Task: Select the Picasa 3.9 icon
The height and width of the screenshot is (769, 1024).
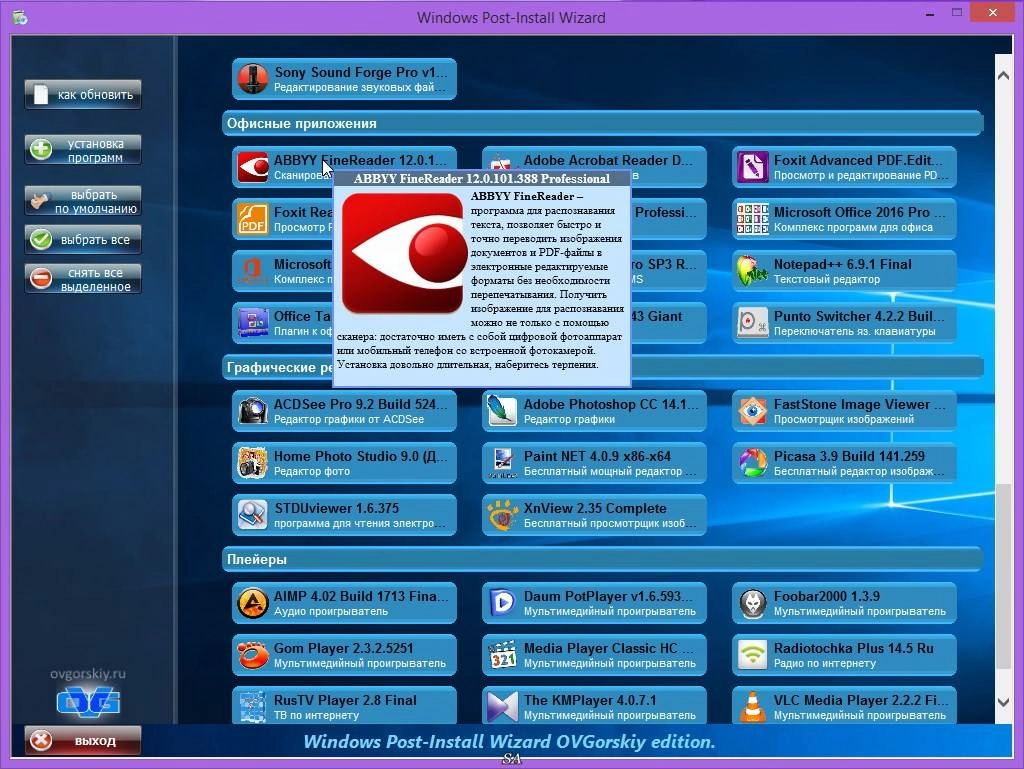Action: click(752, 463)
